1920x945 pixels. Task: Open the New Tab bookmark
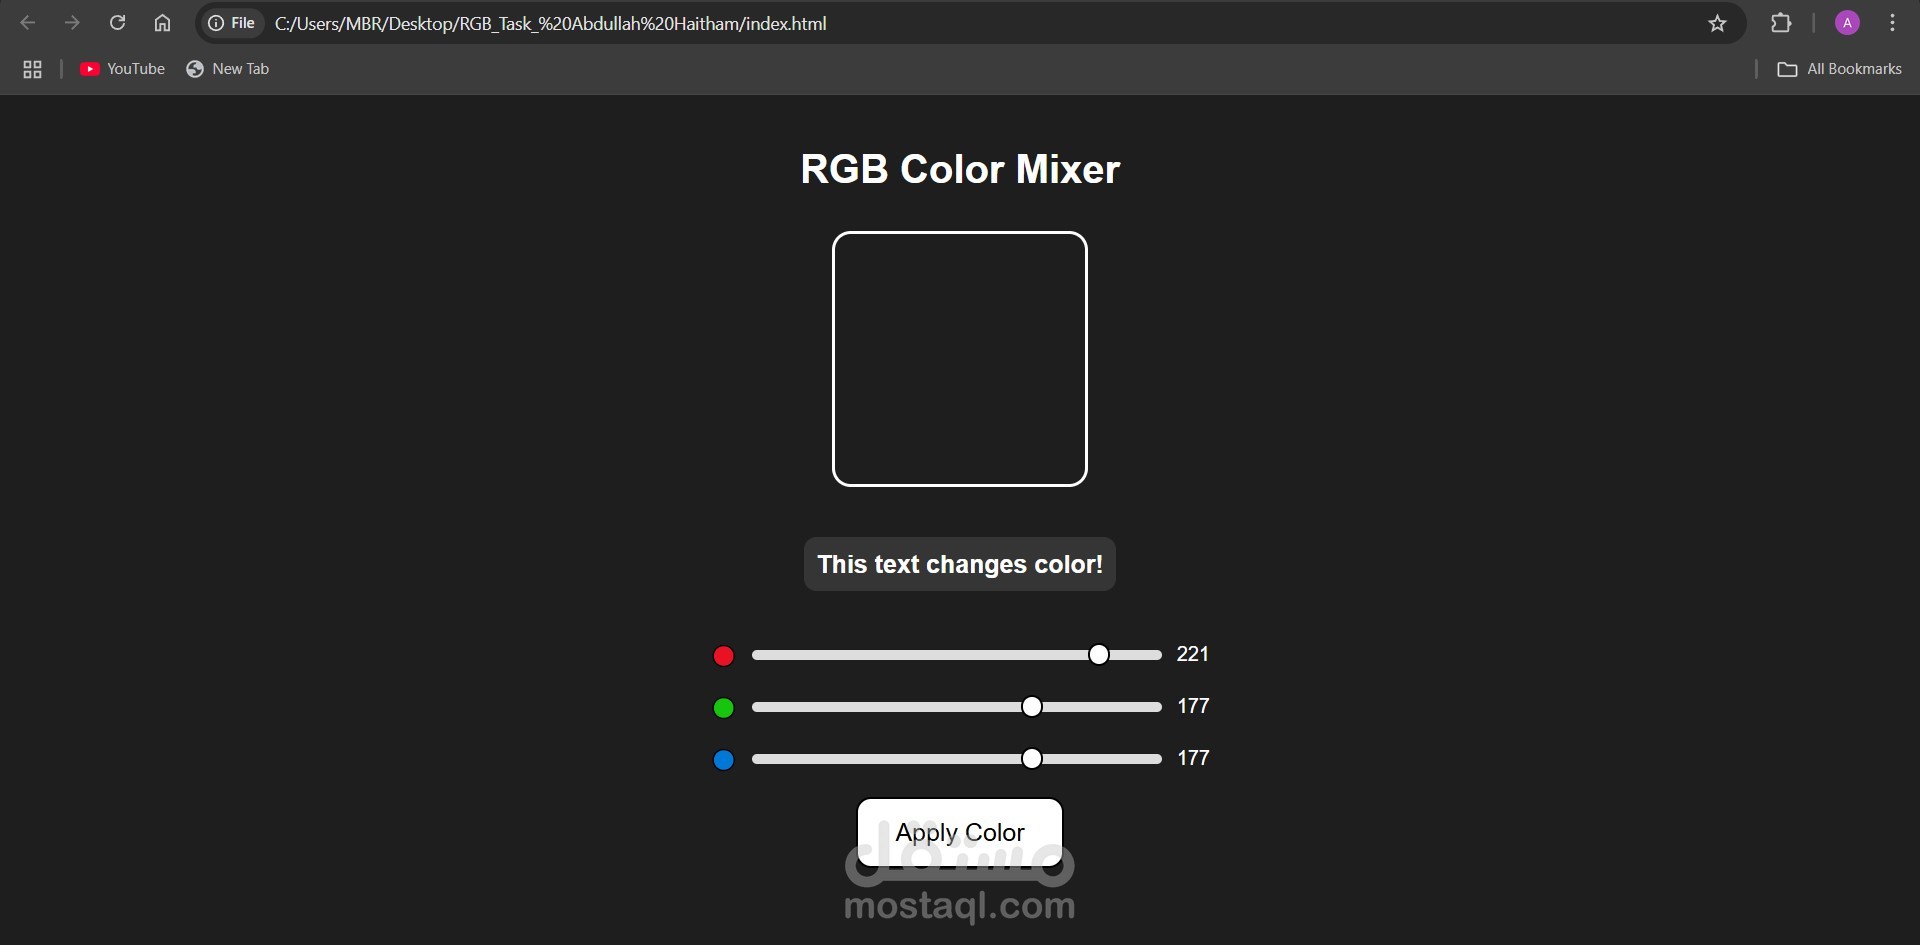pyautogui.click(x=228, y=69)
